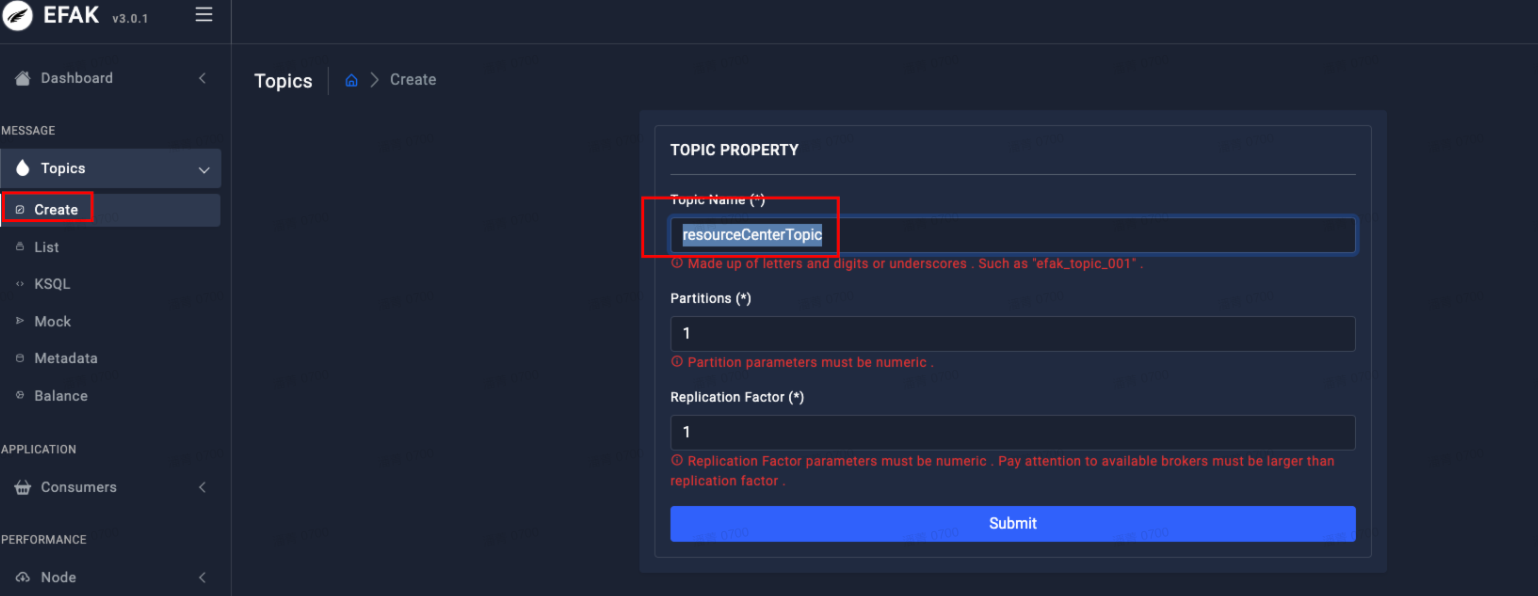This screenshot has width=1538, height=596.
Task: Click the Node cloud icon
Action: pos(22,577)
